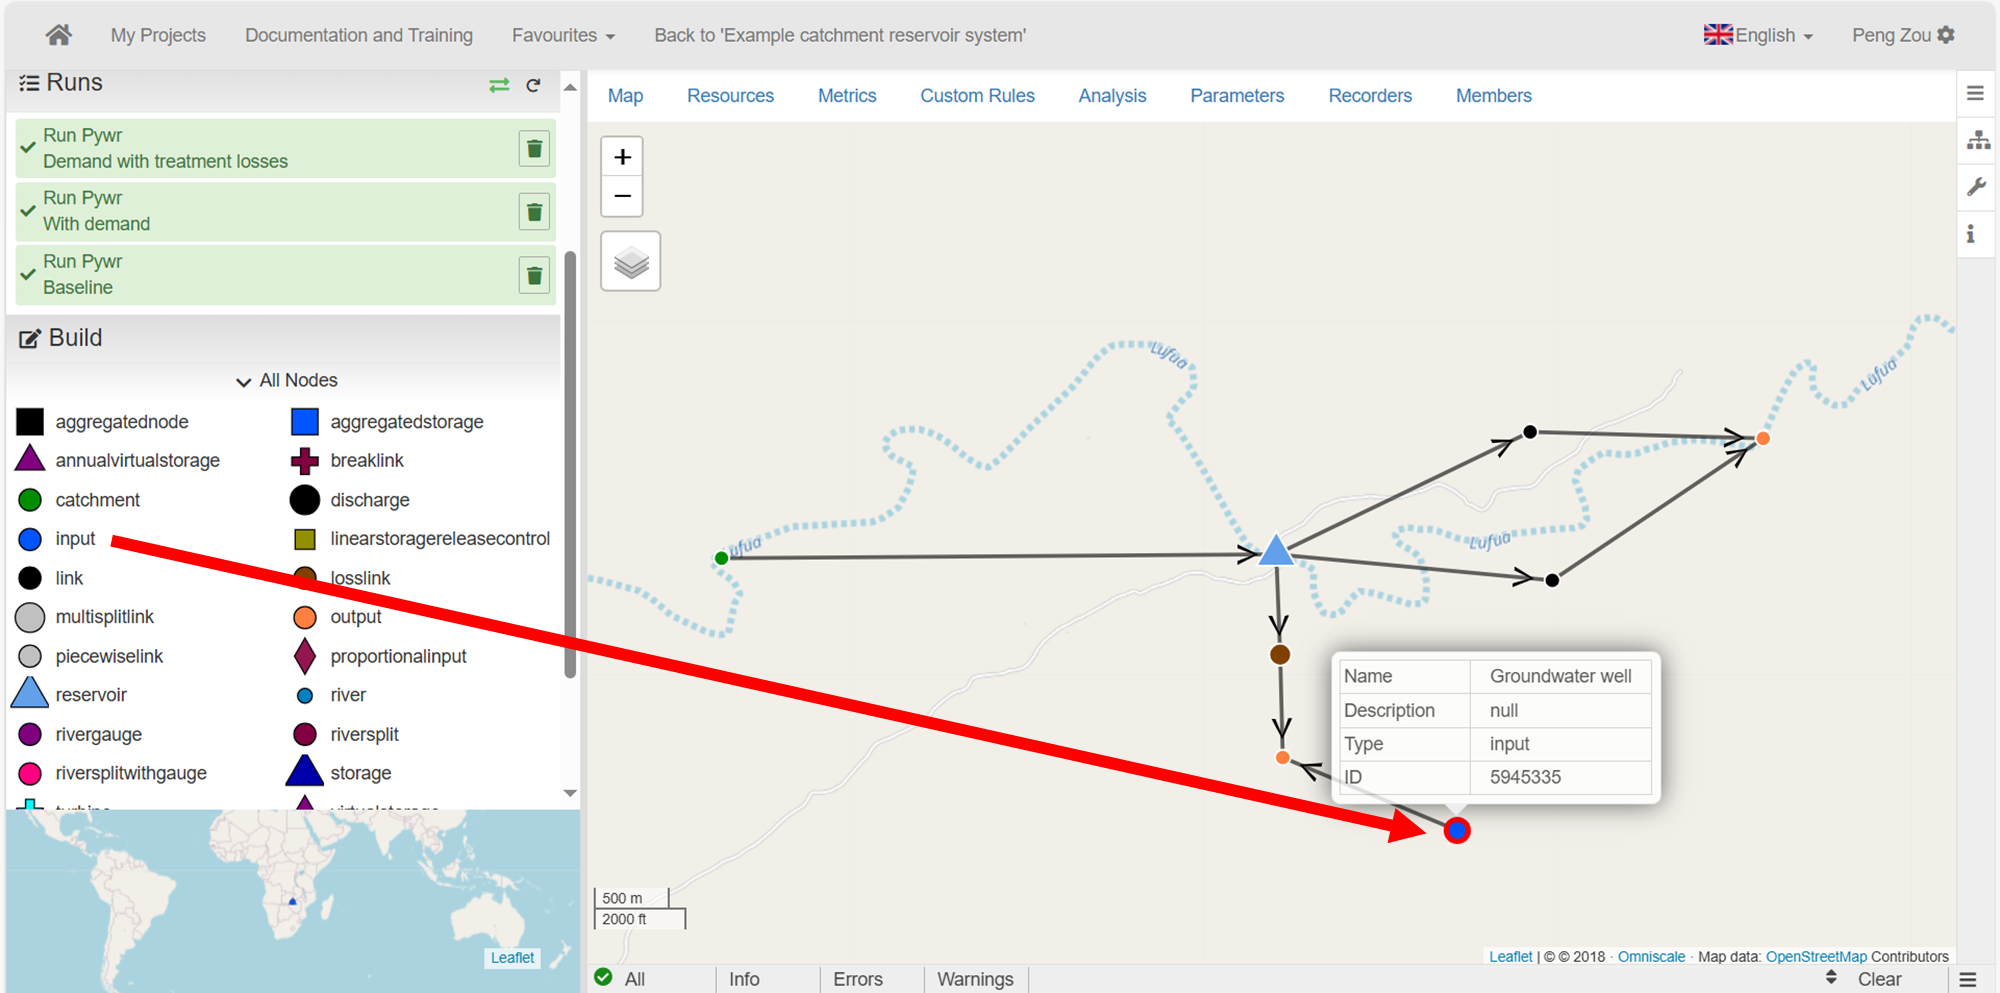The height and width of the screenshot is (993, 2000).
Task: Open the network tree sidebar icon
Action: pyautogui.click(x=1977, y=140)
